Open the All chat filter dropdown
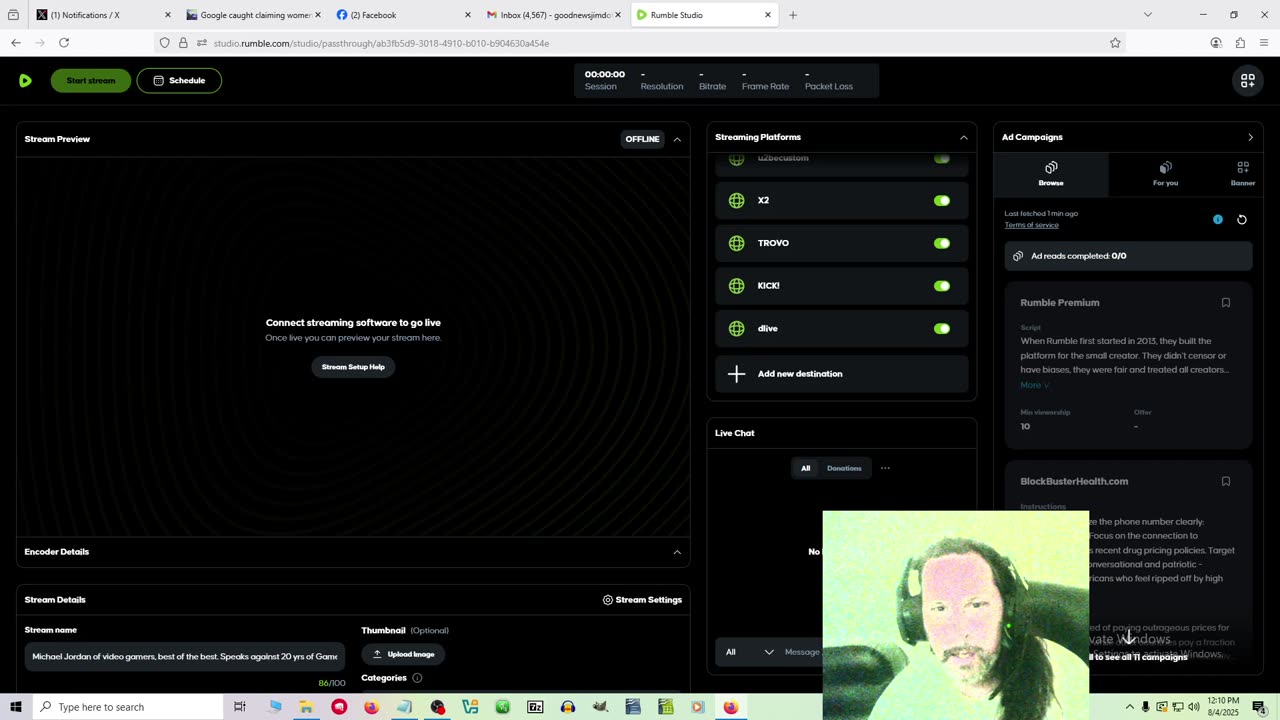1280x720 pixels. click(x=749, y=652)
